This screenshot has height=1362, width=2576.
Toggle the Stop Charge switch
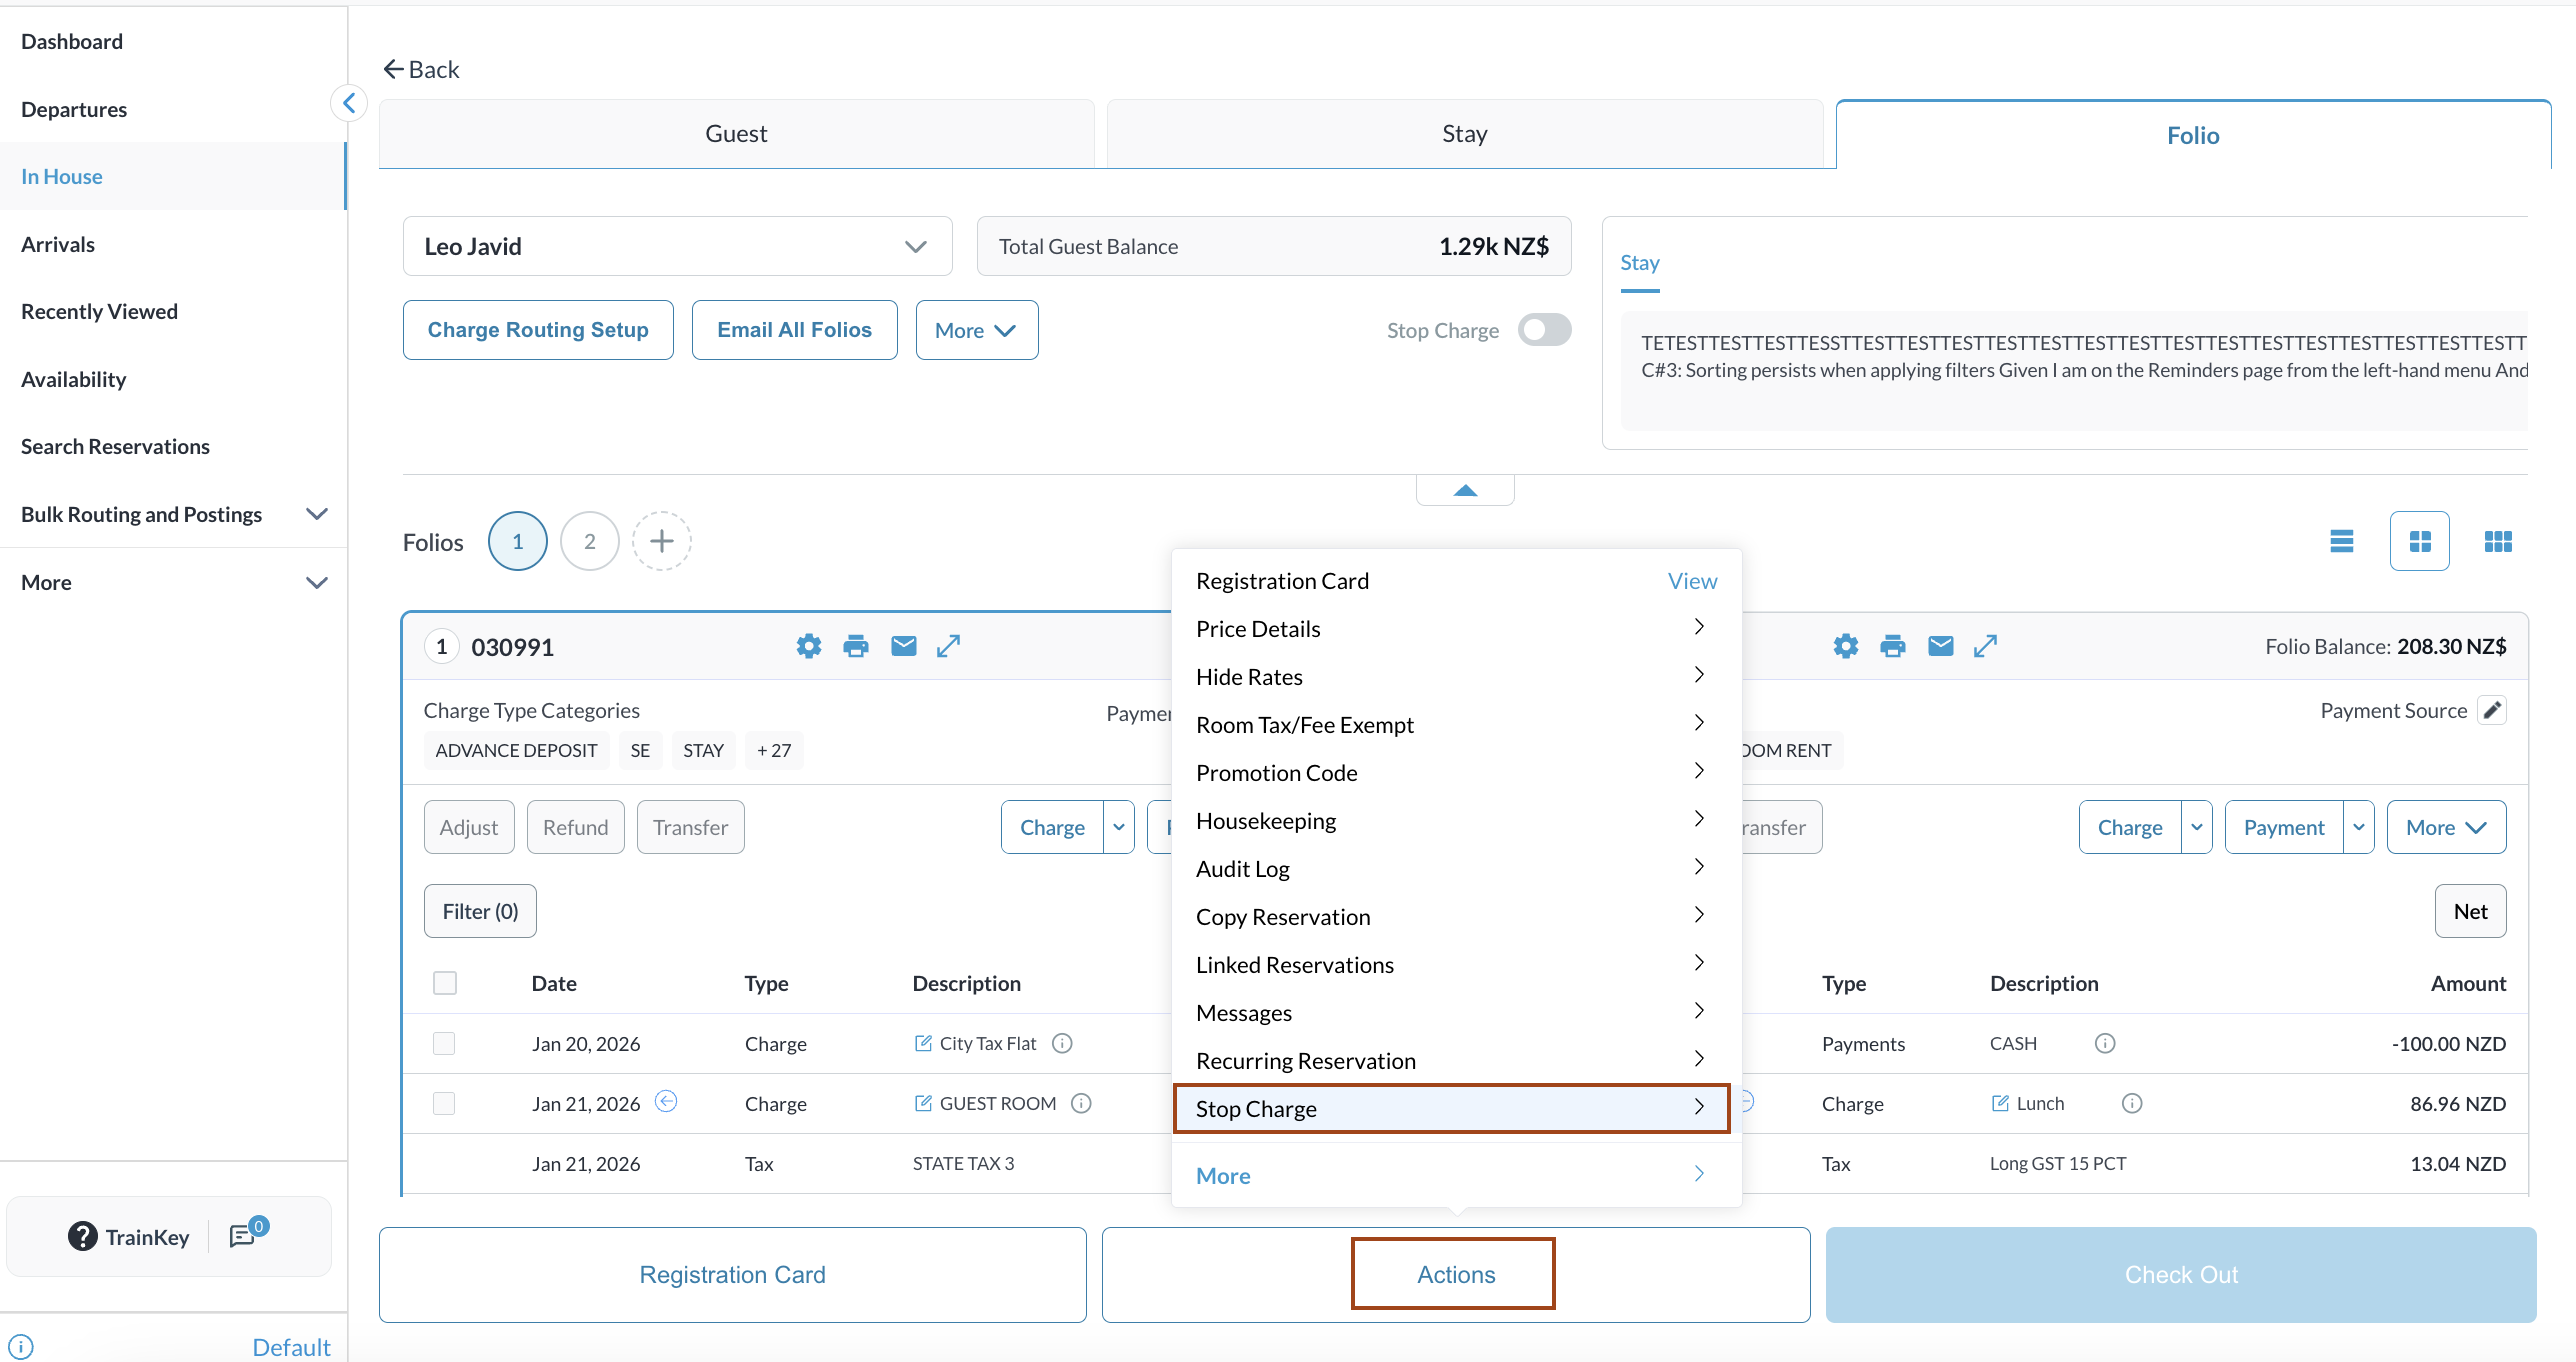coord(1544,330)
